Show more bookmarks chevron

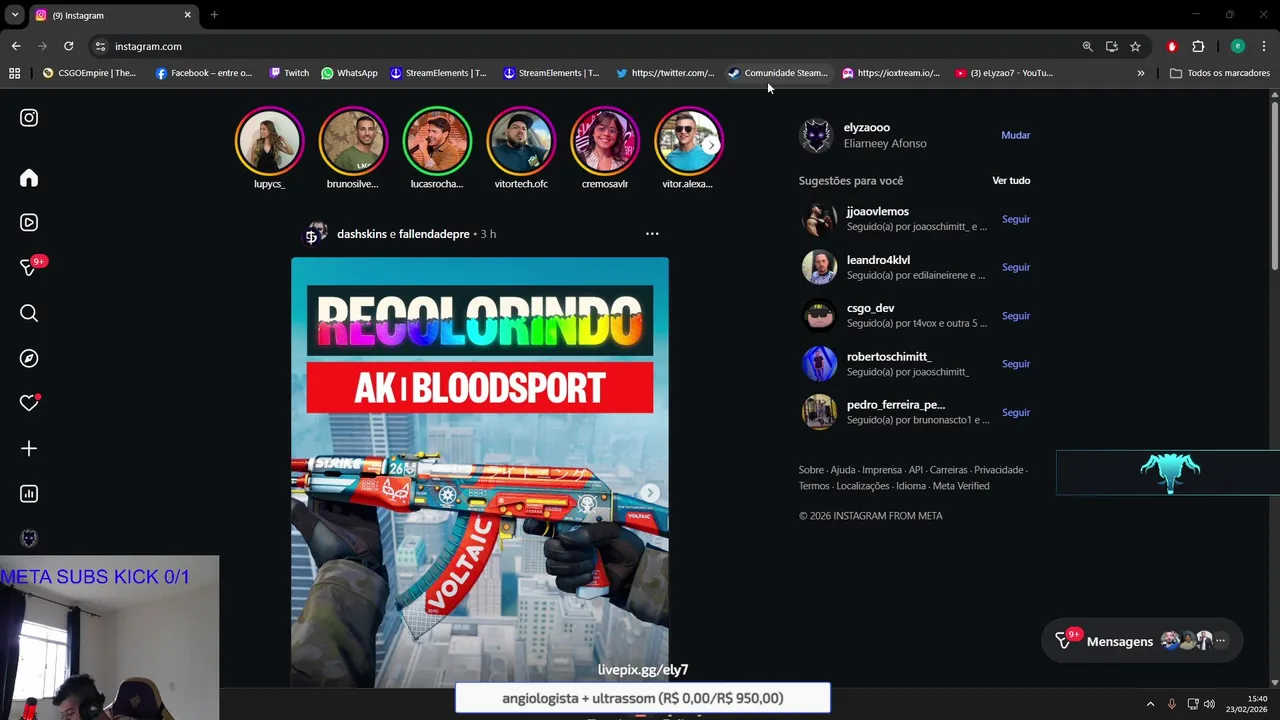point(1140,73)
